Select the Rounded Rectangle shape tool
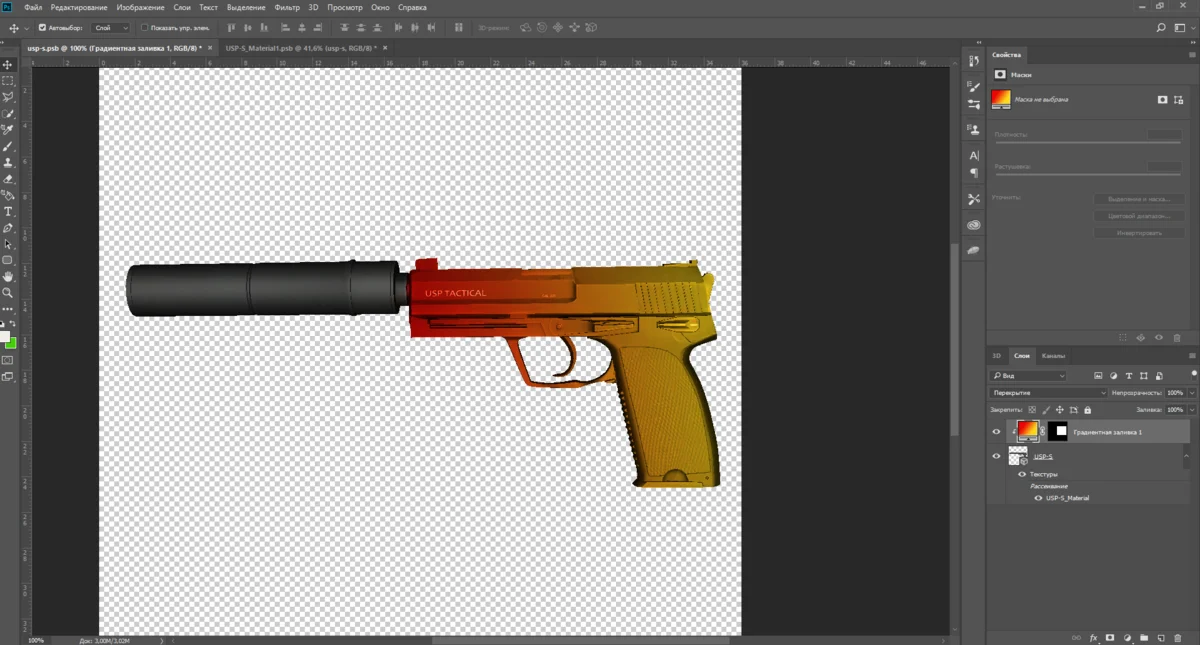 8,260
